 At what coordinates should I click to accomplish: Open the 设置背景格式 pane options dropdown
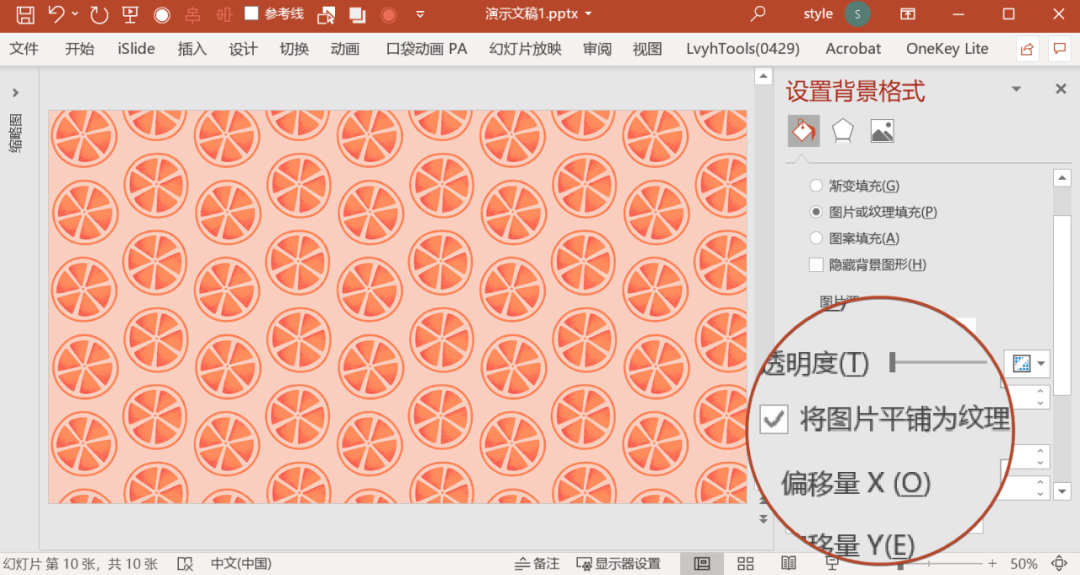[1016, 89]
